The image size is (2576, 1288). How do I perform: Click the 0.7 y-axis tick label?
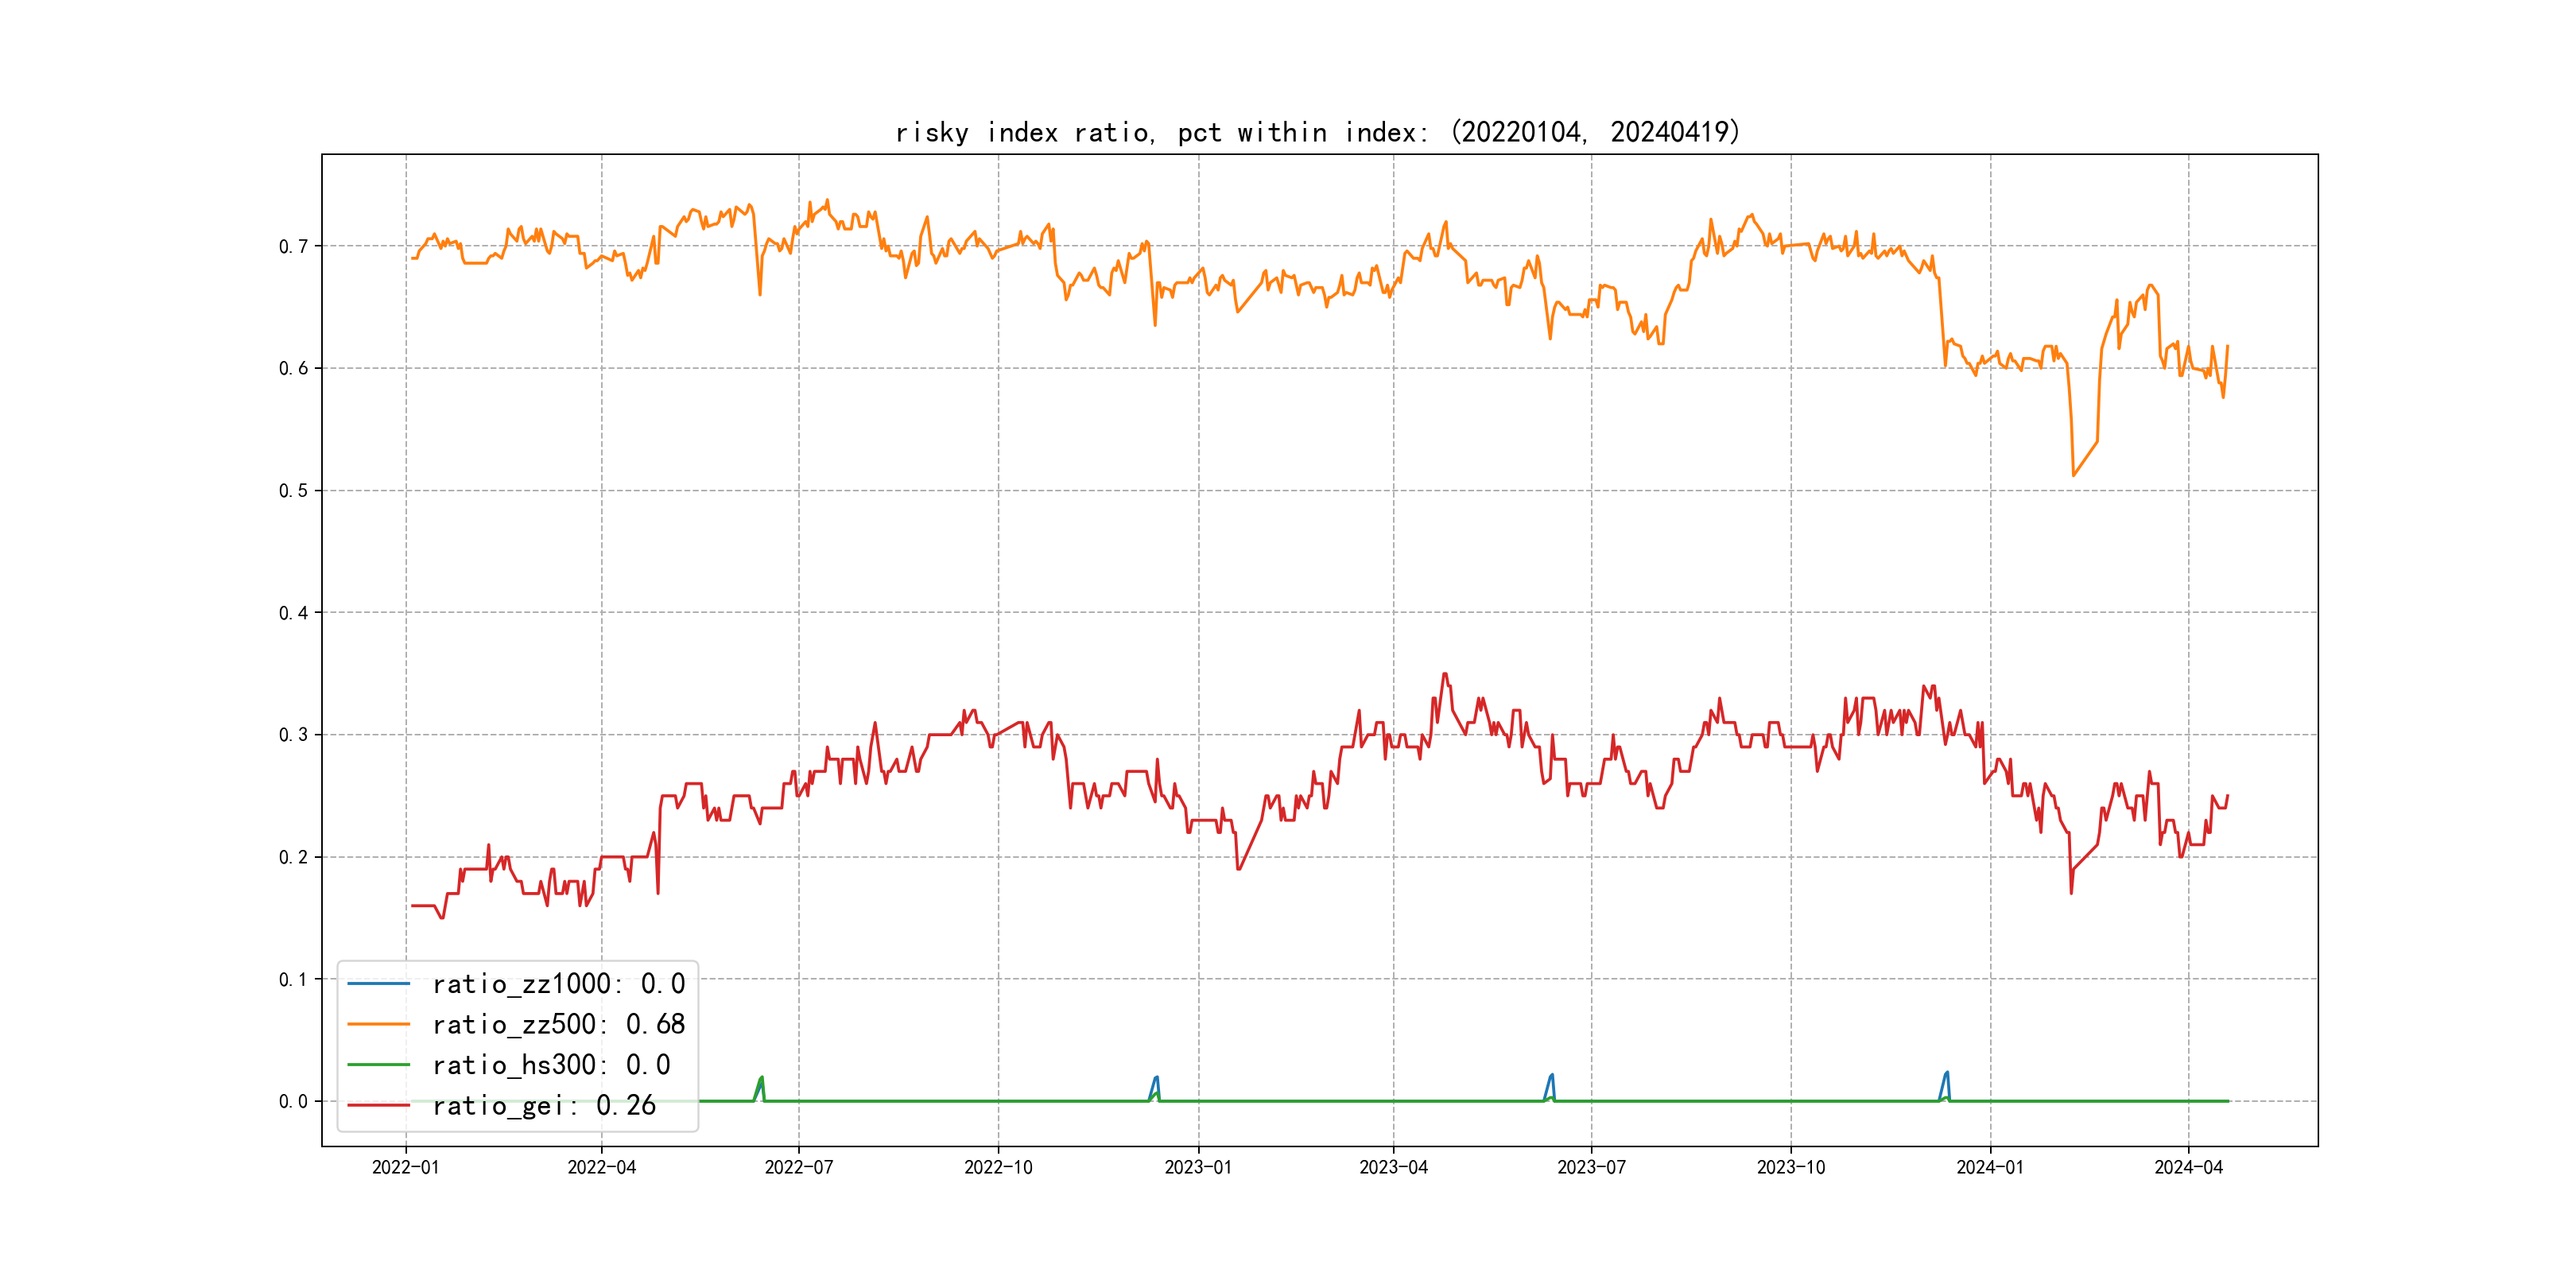293,246
